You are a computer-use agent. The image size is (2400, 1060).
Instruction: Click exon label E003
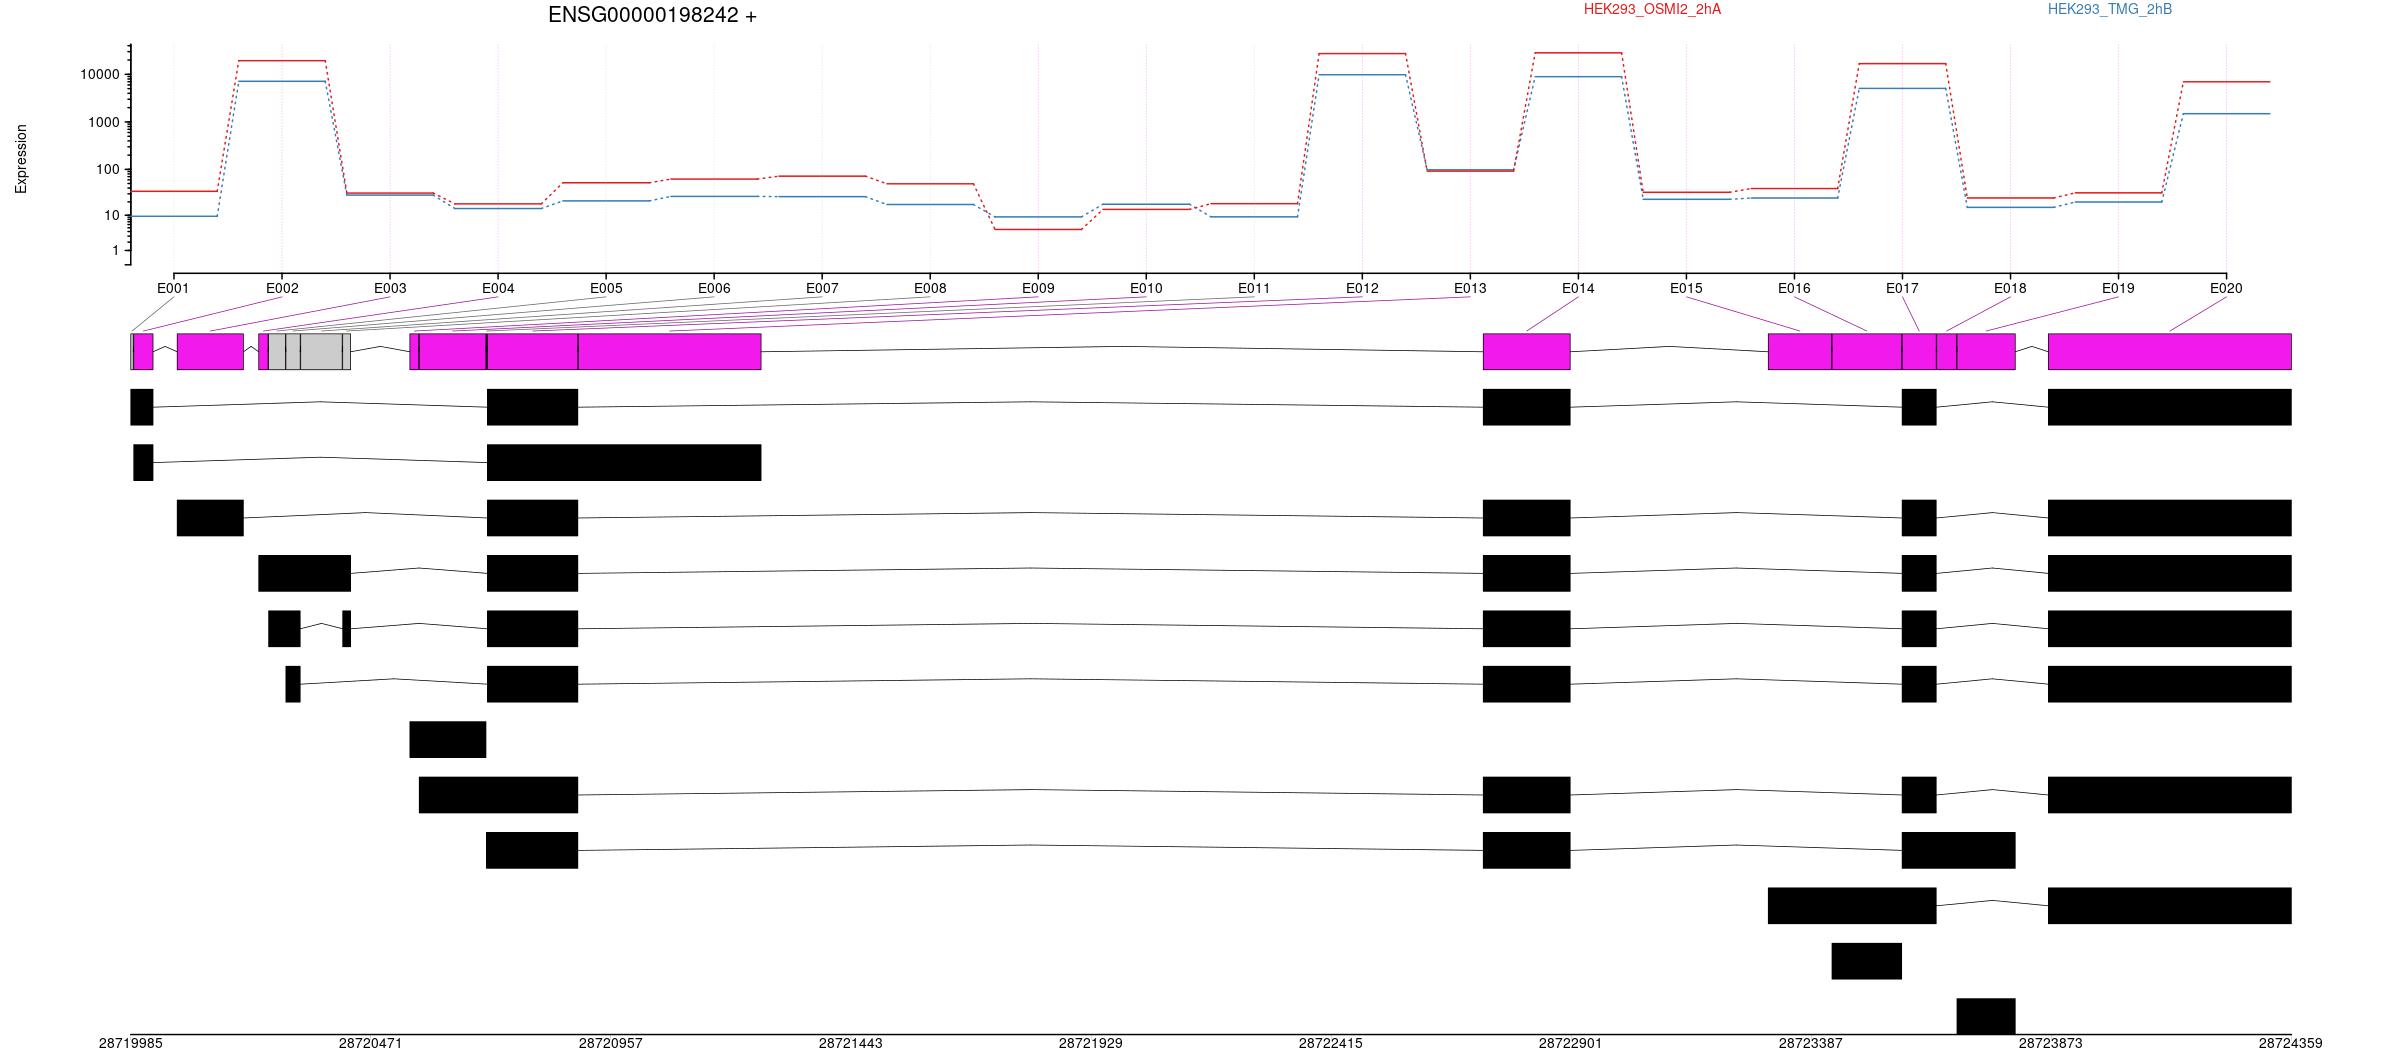390,288
